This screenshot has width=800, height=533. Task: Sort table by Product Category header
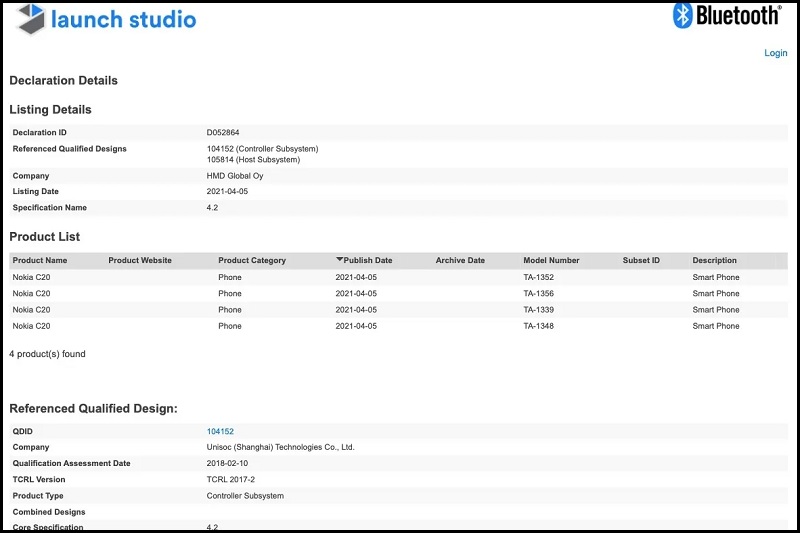[252, 260]
